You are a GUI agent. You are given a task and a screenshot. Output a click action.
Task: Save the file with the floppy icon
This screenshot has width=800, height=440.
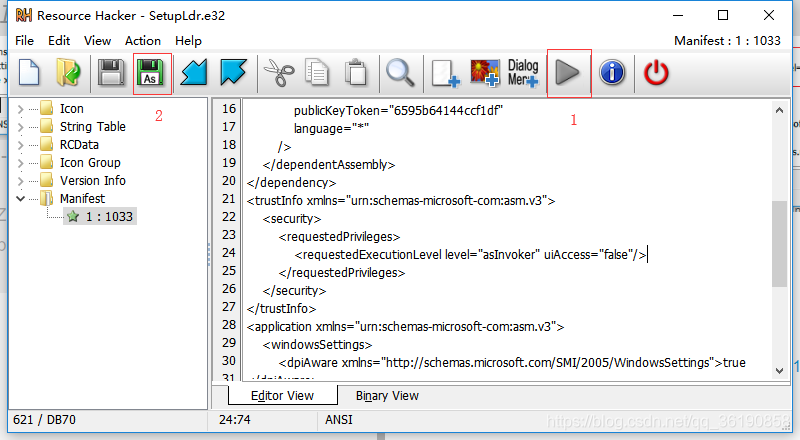pyautogui.click(x=111, y=72)
